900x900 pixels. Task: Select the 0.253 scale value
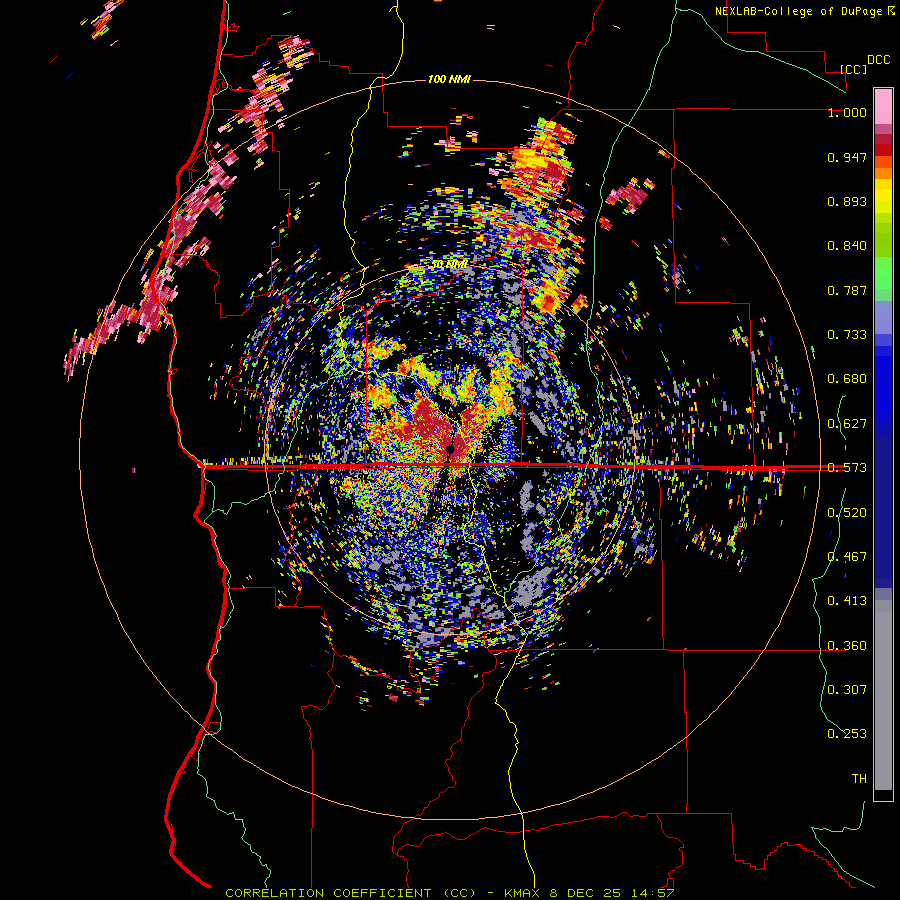click(x=847, y=734)
